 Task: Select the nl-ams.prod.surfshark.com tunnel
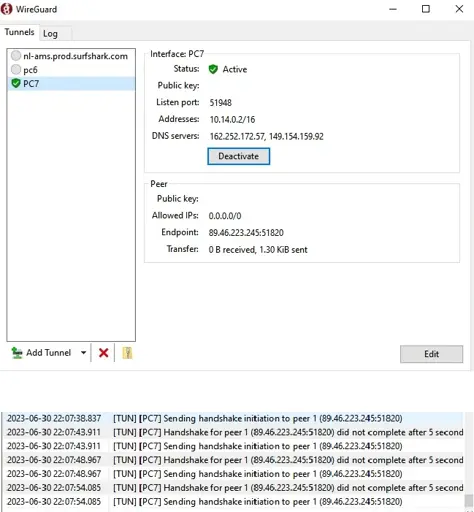tap(71, 56)
